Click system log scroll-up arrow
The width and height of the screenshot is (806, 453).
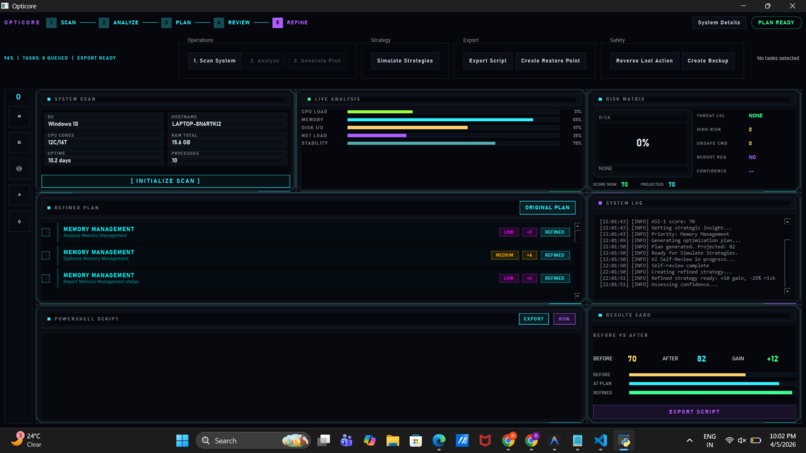[x=787, y=221]
